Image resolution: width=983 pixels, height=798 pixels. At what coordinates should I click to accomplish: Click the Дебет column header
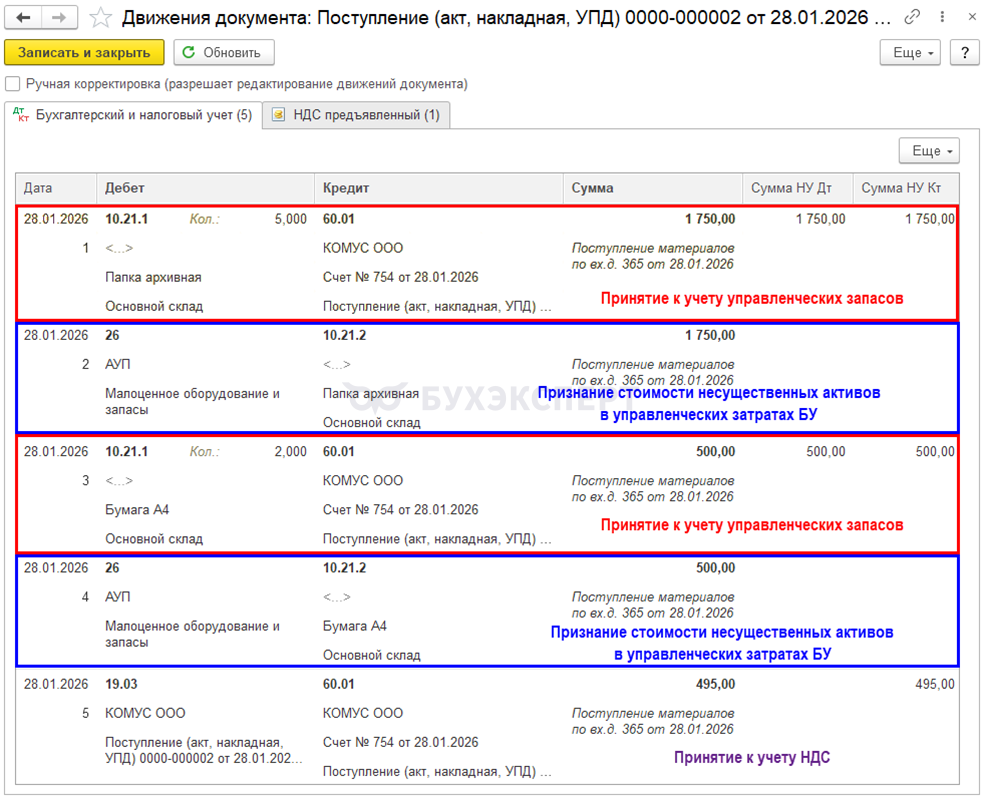point(205,188)
